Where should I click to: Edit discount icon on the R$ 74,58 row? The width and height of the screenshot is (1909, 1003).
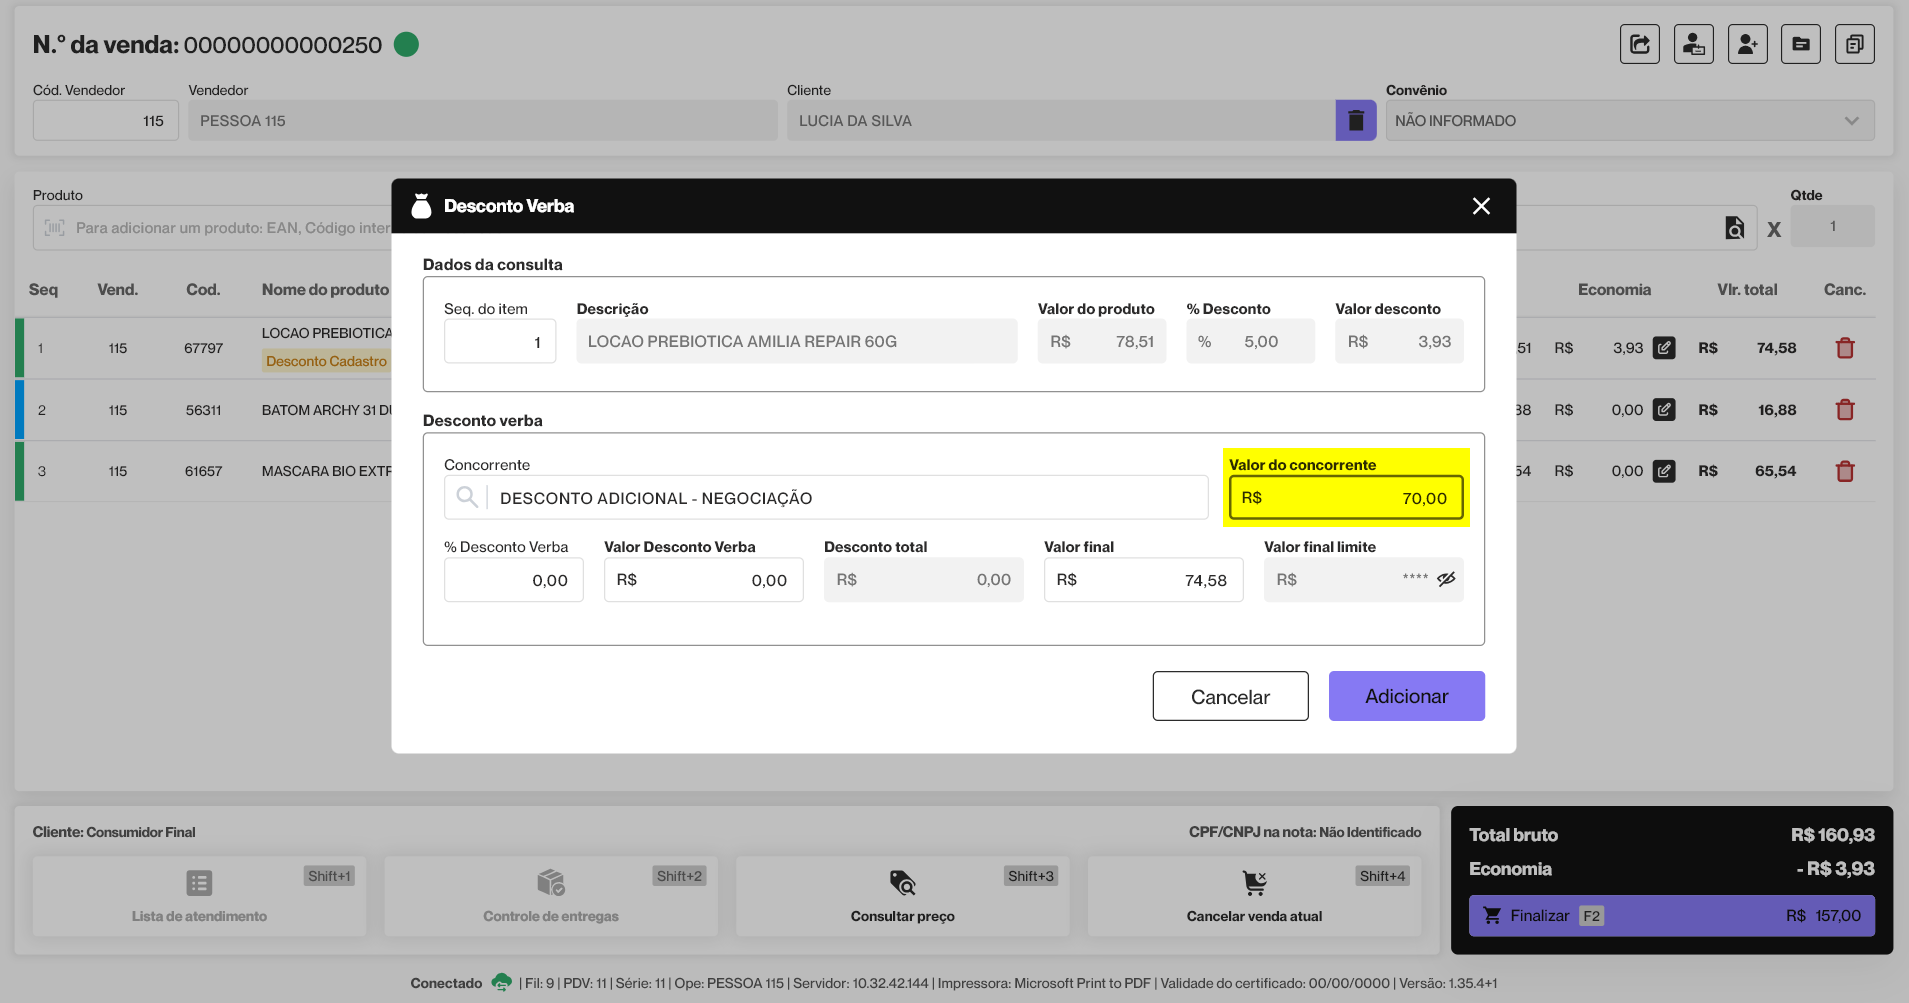pos(1663,348)
